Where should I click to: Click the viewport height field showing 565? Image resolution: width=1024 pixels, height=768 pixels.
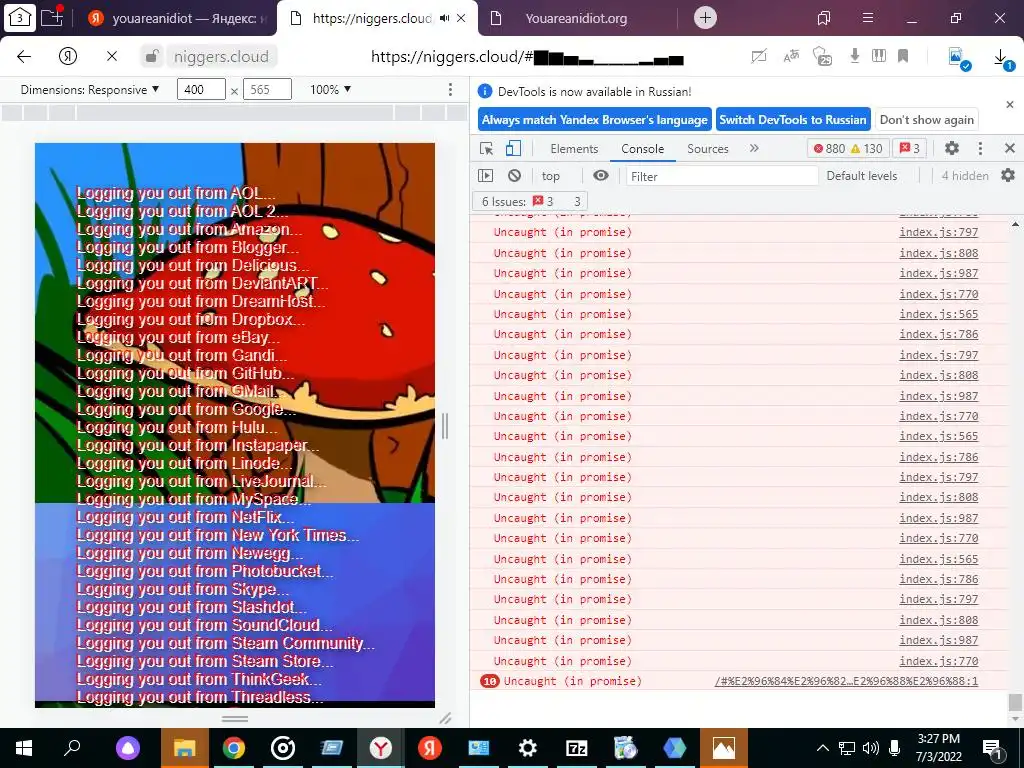click(x=267, y=89)
